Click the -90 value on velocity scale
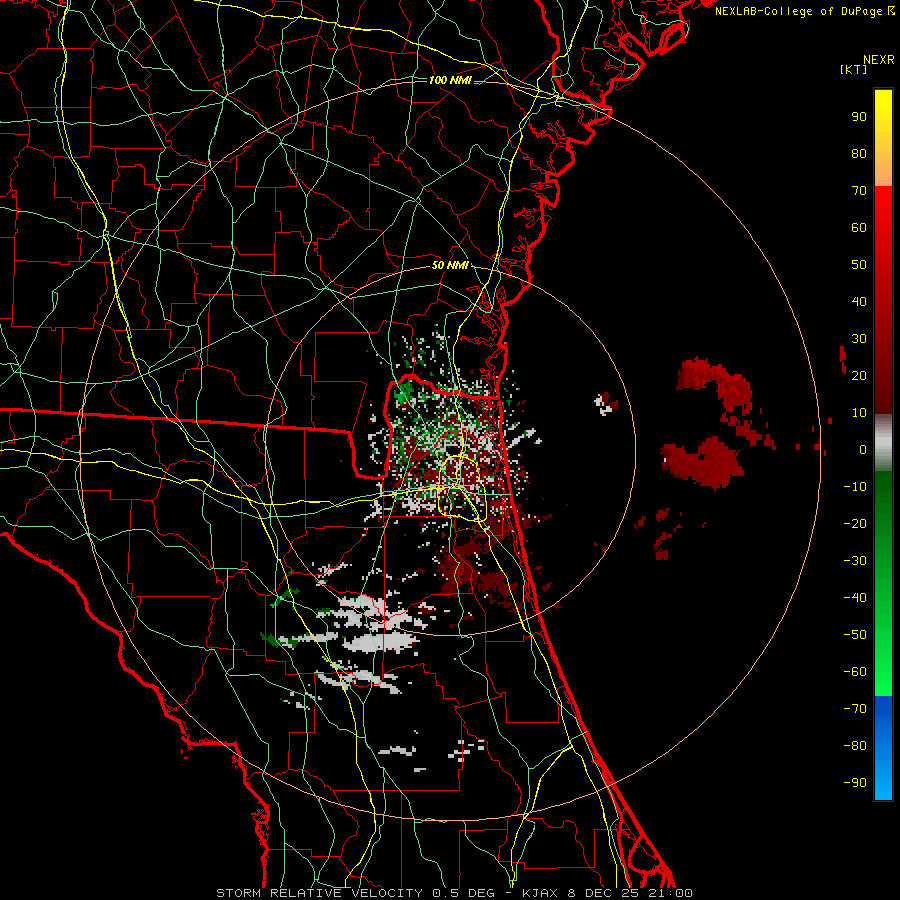This screenshot has width=900, height=900. (855, 783)
